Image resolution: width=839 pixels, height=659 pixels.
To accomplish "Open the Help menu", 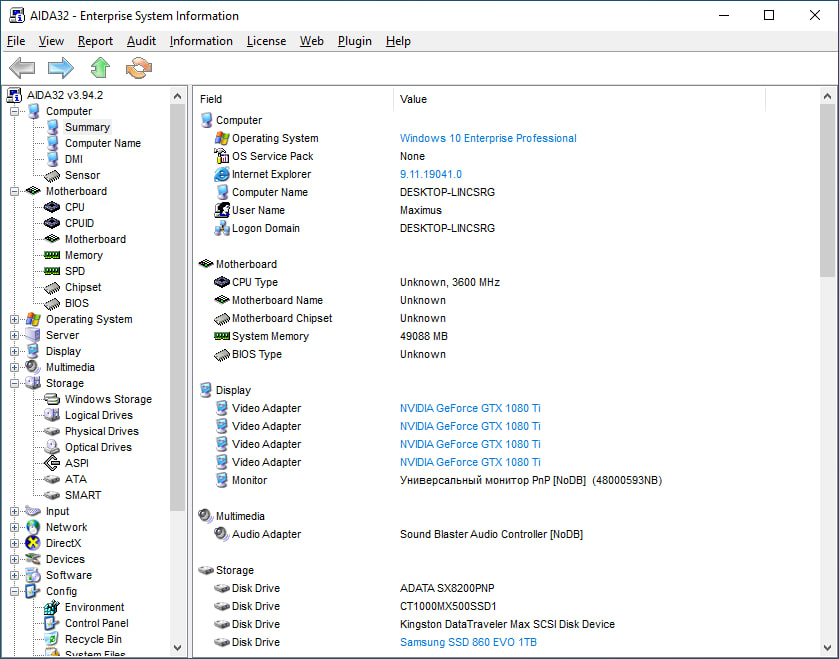I will [398, 41].
